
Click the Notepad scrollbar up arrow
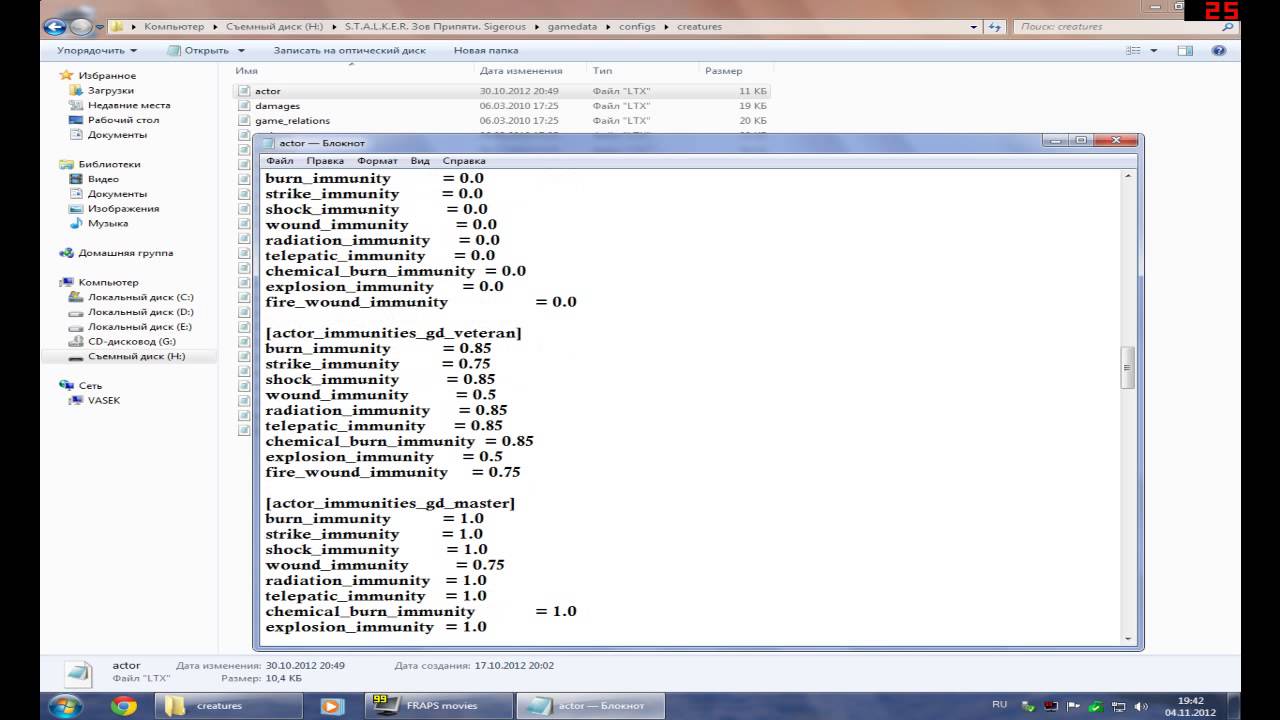1128,176
